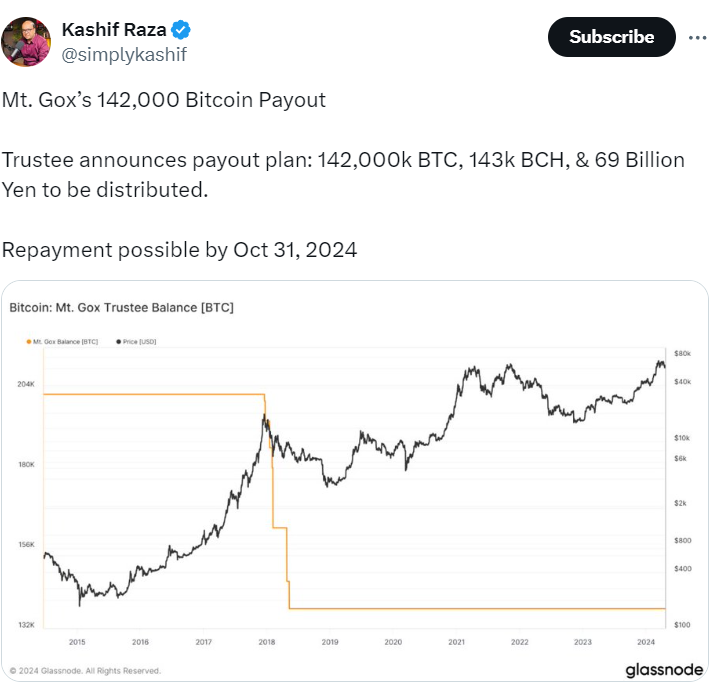This screenshot has height=694, width=728.
Task: Click the tweet headline about 142,000 Bitcoin Payout
Action: tap(163, 100)
